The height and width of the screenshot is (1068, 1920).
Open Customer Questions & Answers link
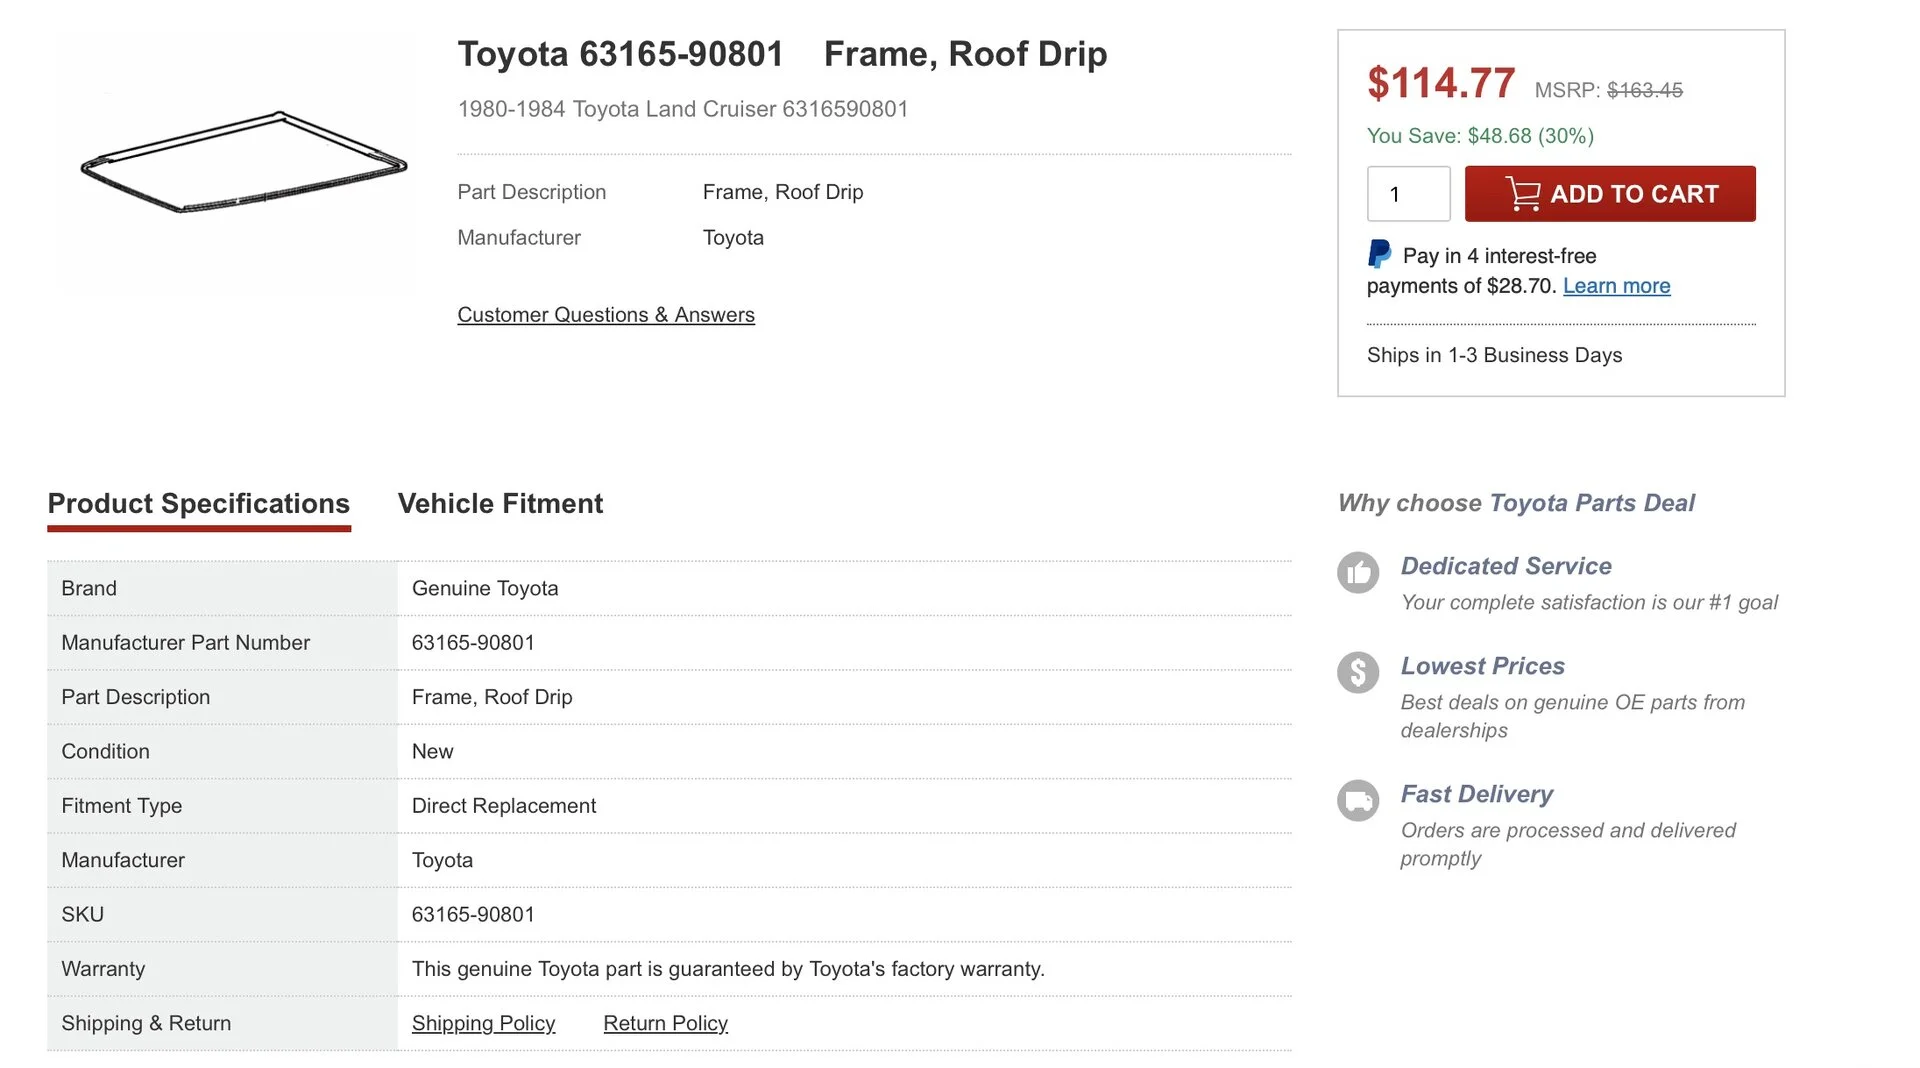click(606, 315)
